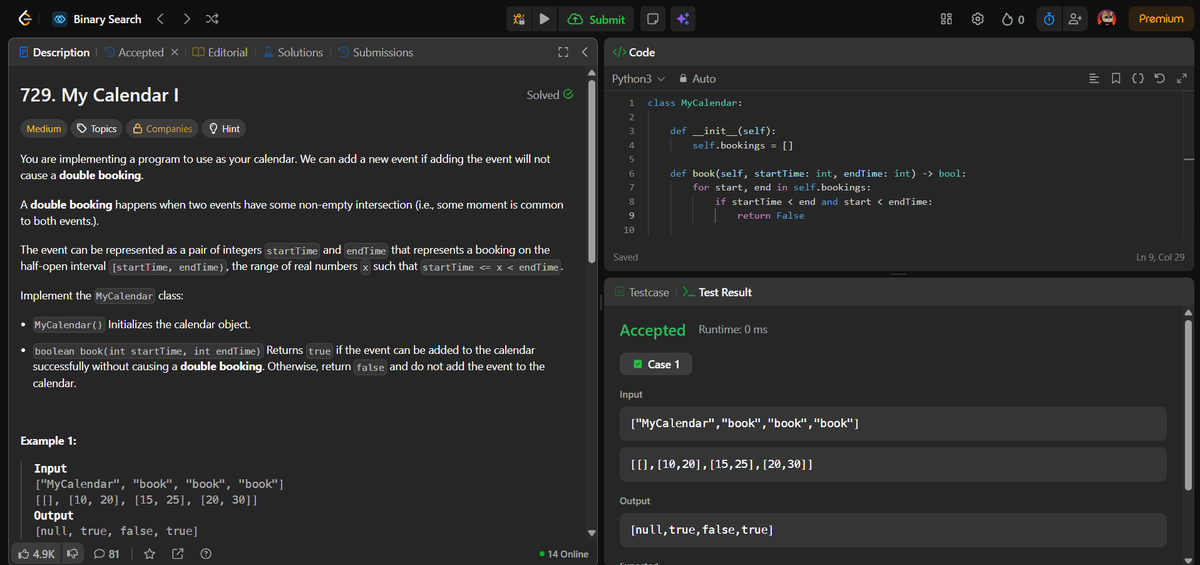Image resolution: width=1200 pixels, height=565 pixels.
Task: Open the LeetCode home logo
Action: pos(25,19)
